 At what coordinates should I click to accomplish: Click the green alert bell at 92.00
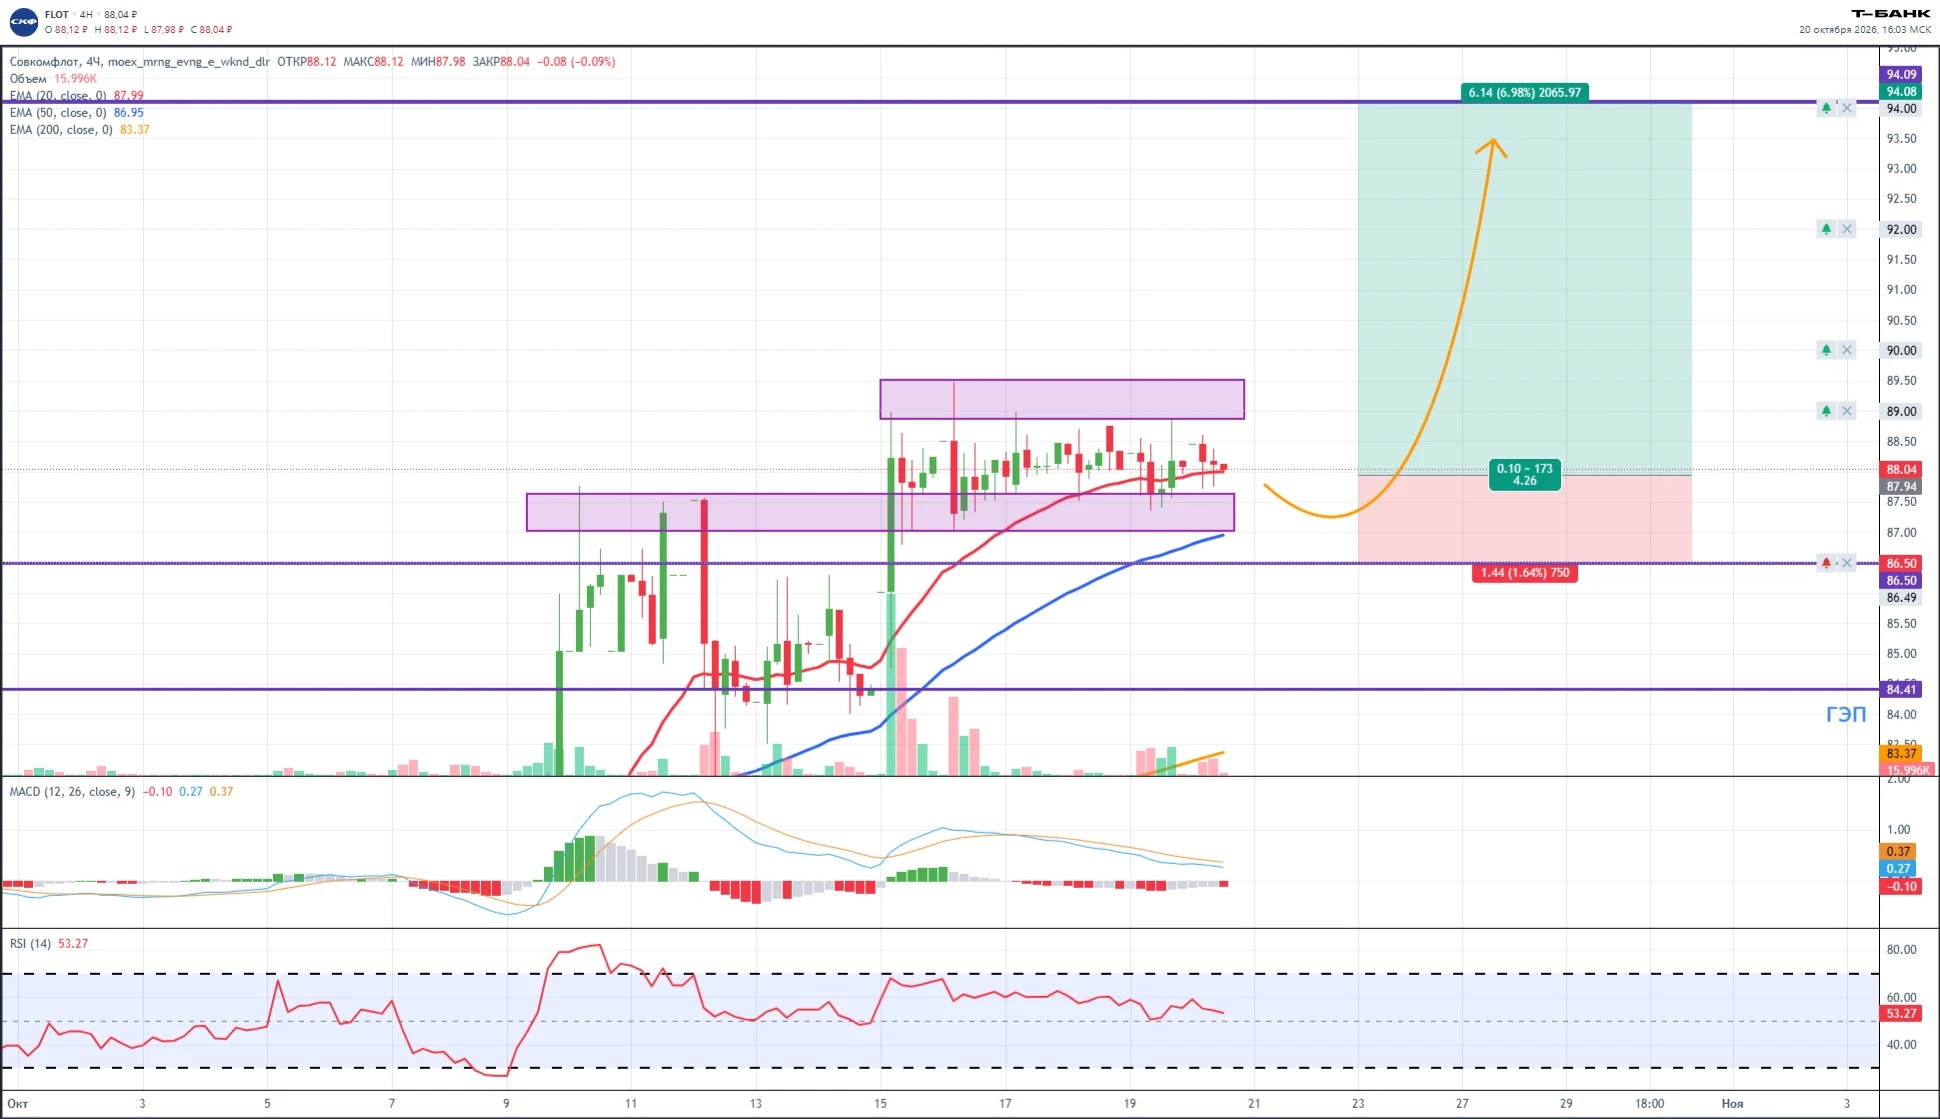pos(1826,229)
